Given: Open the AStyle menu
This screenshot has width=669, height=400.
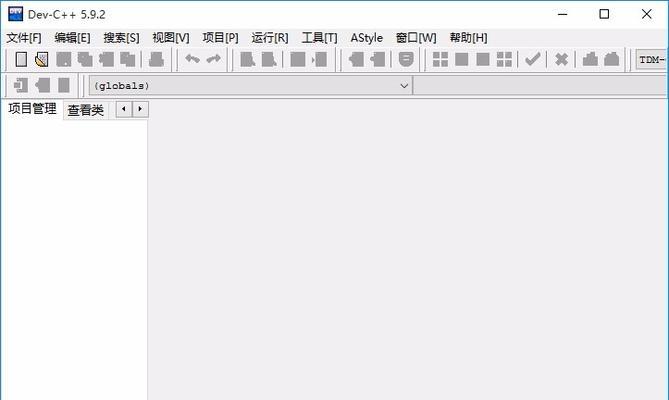Looking at the screenshot, I should click(366, 38).
